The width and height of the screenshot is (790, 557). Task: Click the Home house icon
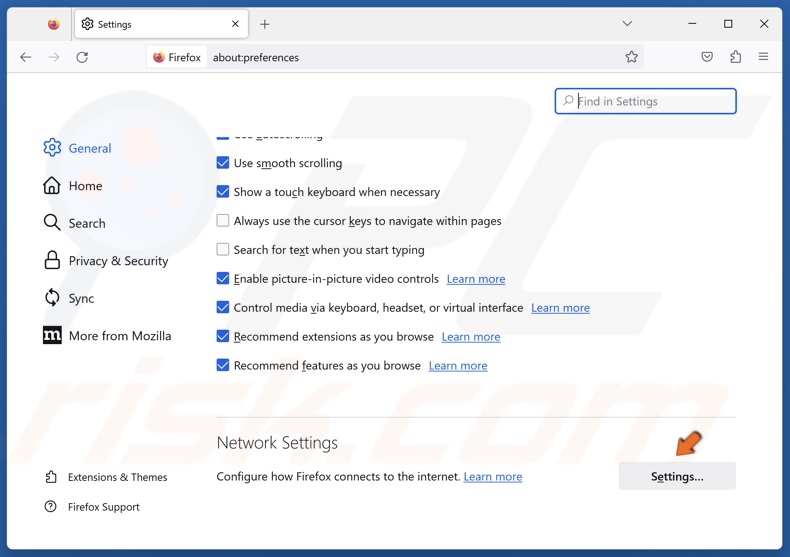51,185
